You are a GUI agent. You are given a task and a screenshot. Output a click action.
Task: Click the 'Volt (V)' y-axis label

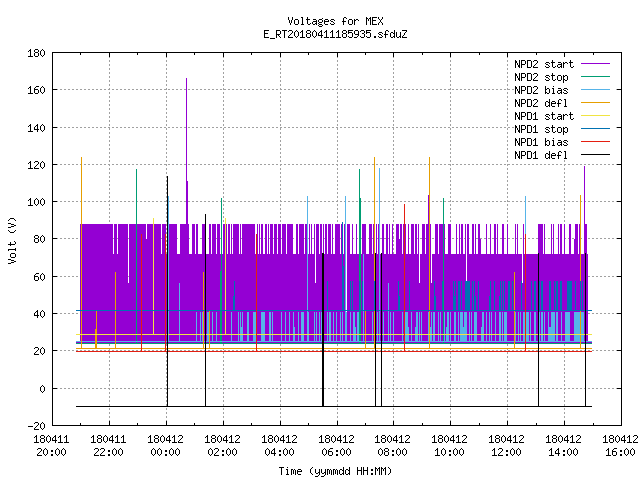(13, 240)
